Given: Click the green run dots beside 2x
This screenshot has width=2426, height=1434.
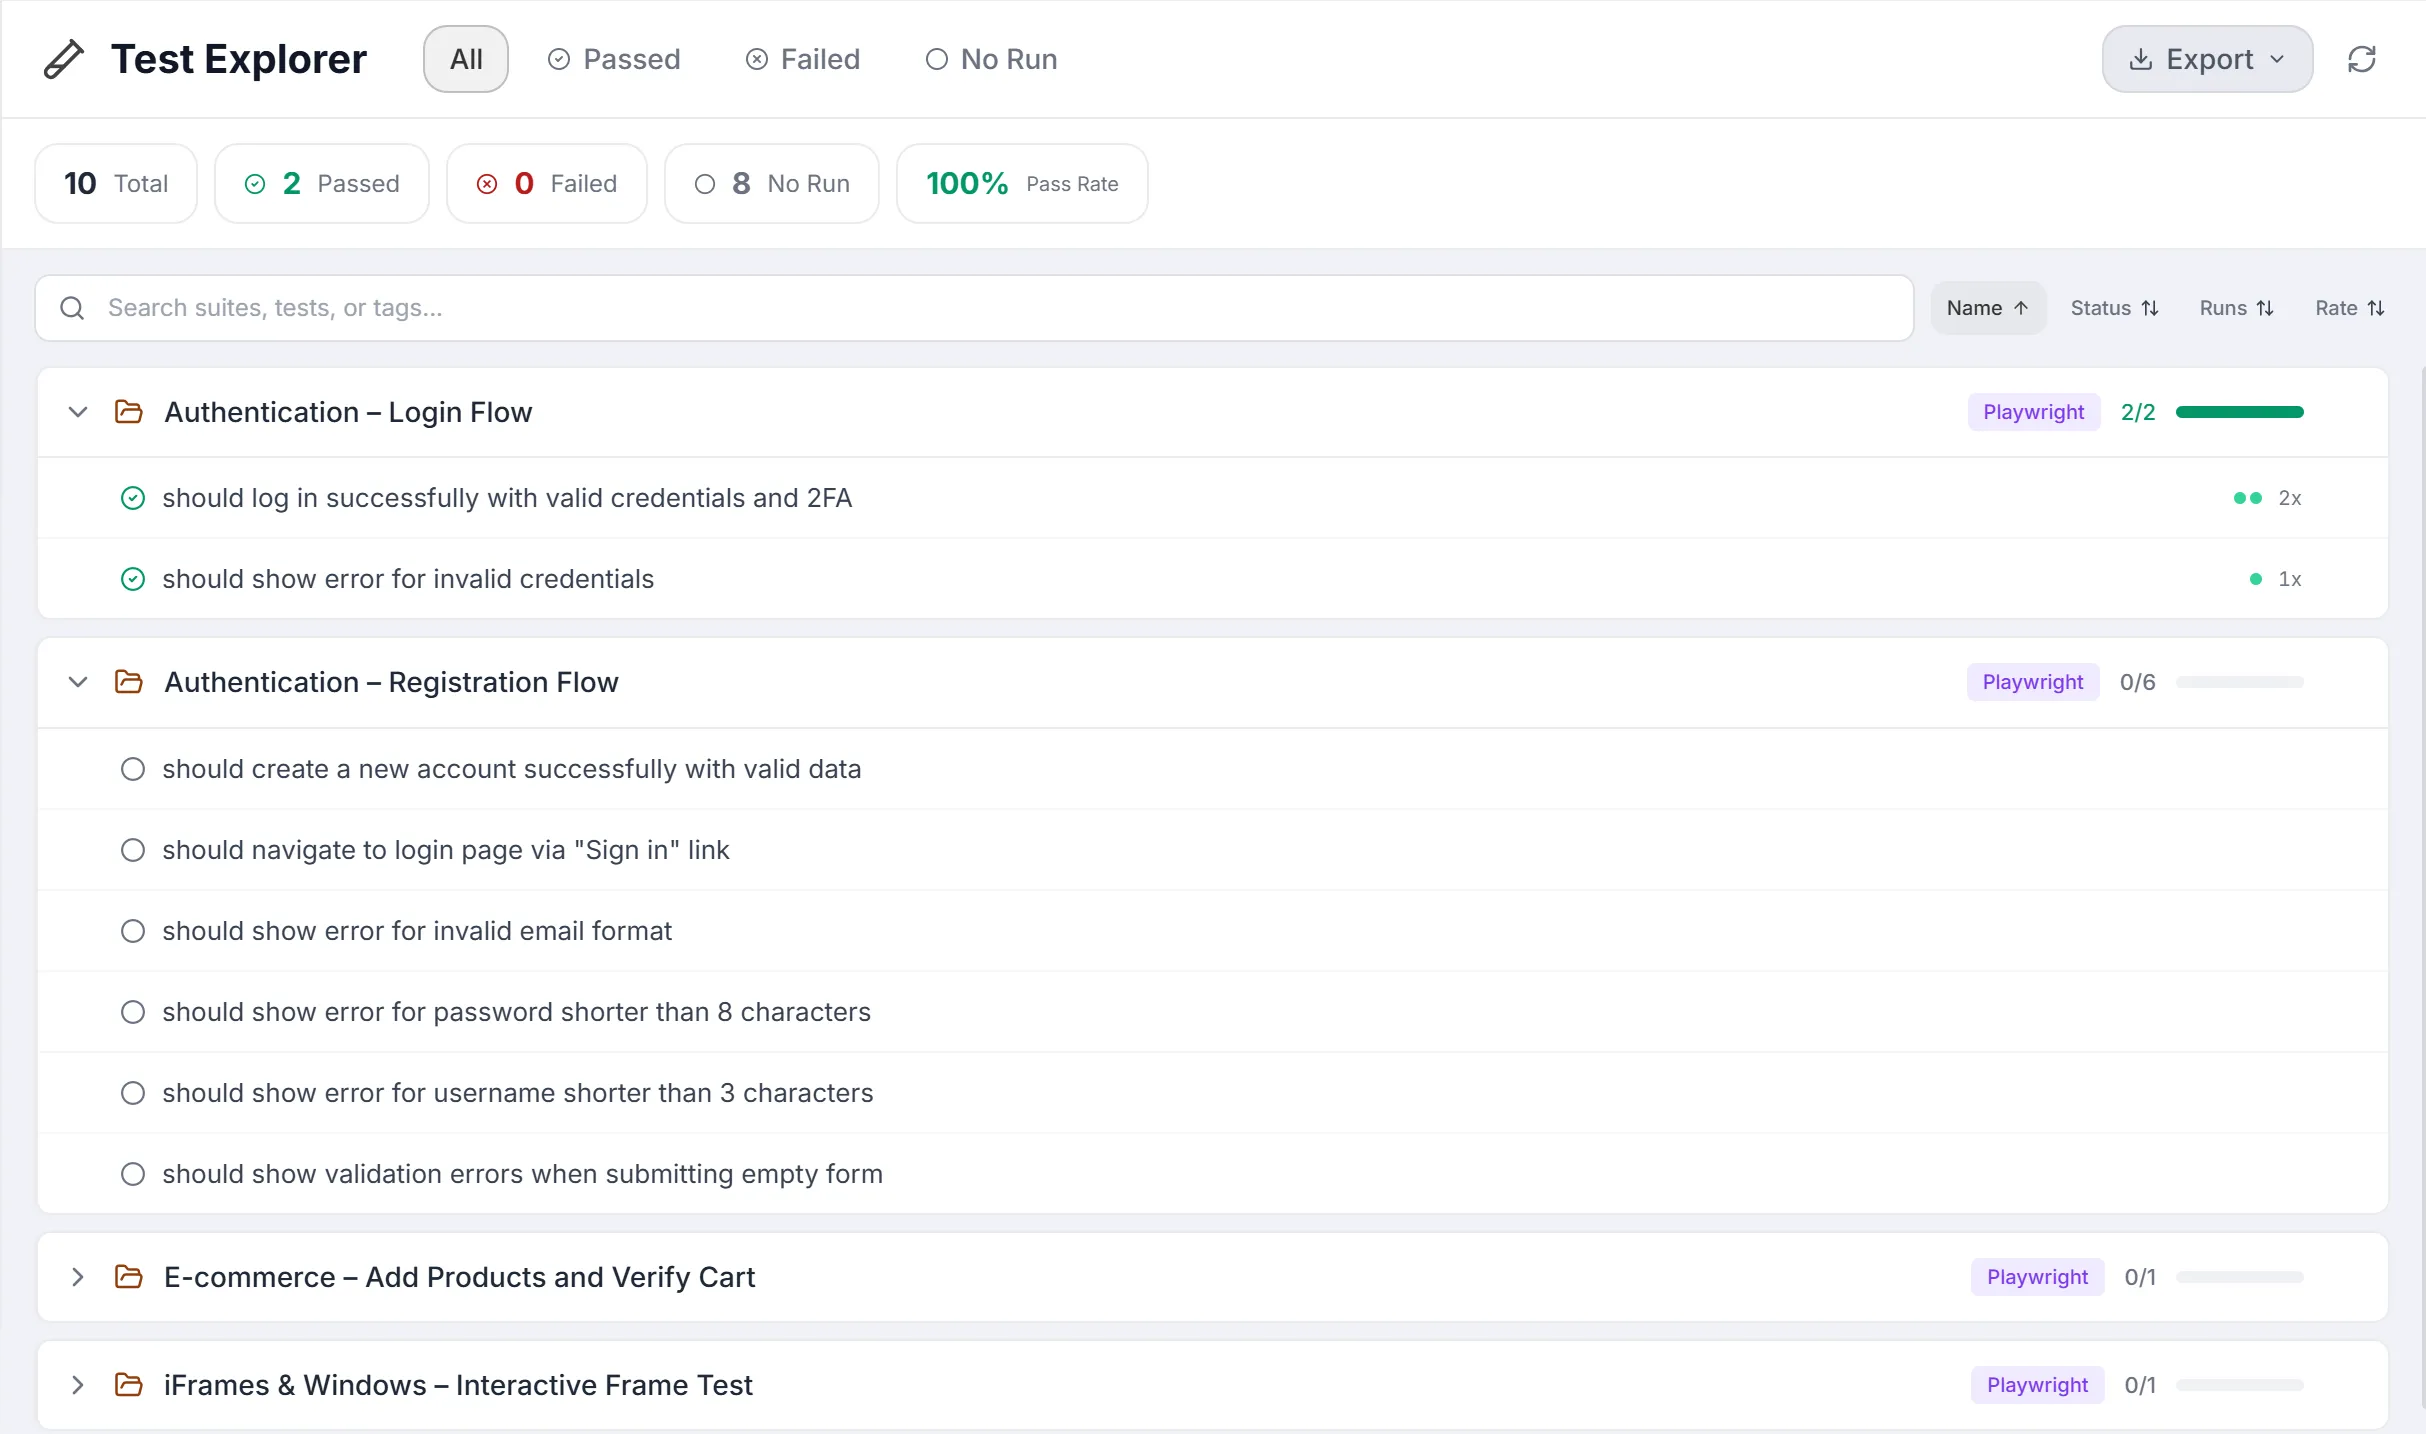Looking at the screenshot, I should (x=2248, y=498).
